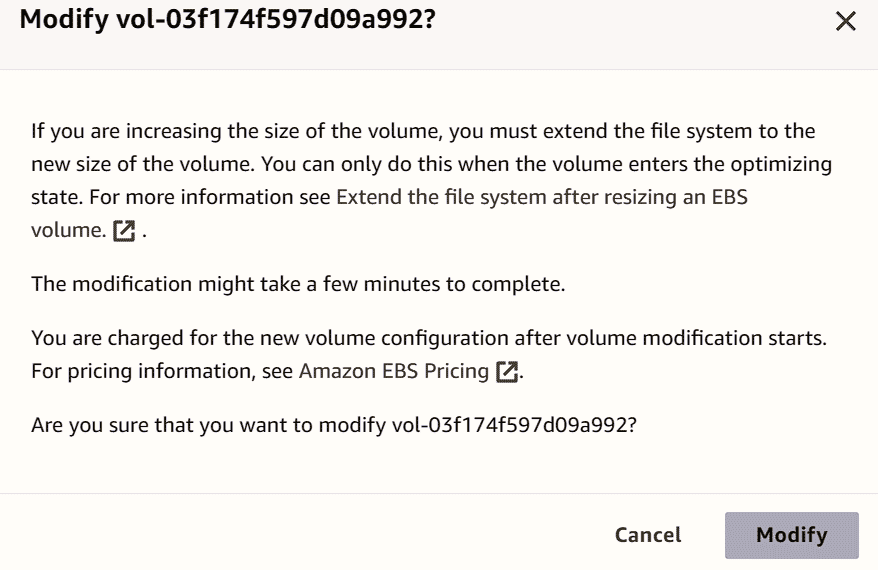Cancel the volume modification
The image size is (878, 570).
(x=648, y=535)
